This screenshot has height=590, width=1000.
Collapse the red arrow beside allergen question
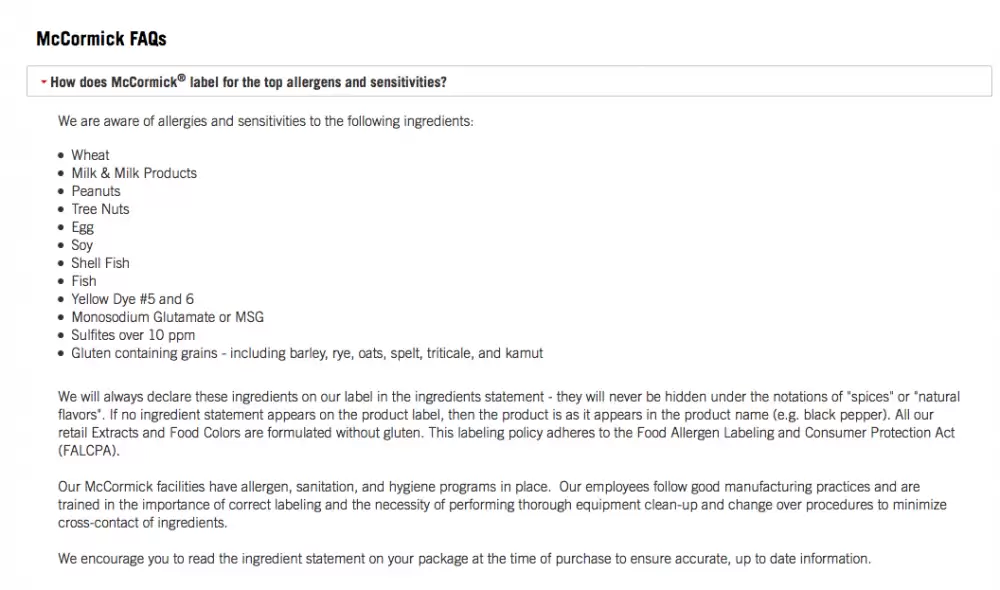click(x=43, y=82)
